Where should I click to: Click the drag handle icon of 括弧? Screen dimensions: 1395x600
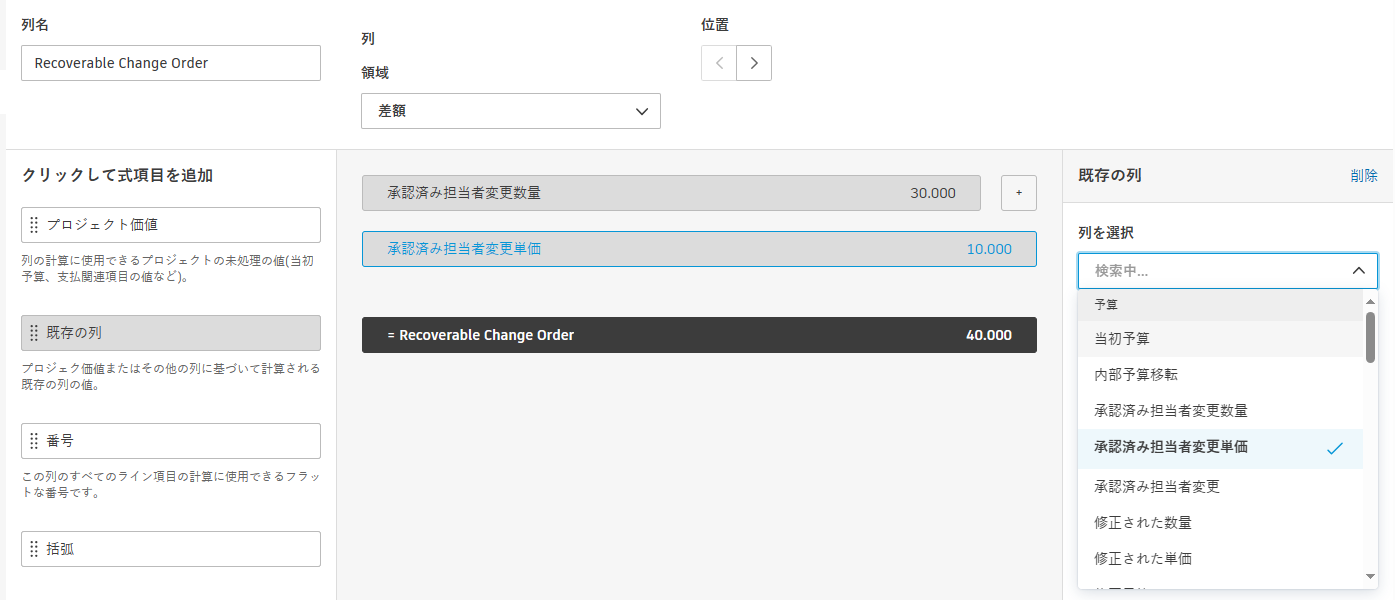click(34, 549)
